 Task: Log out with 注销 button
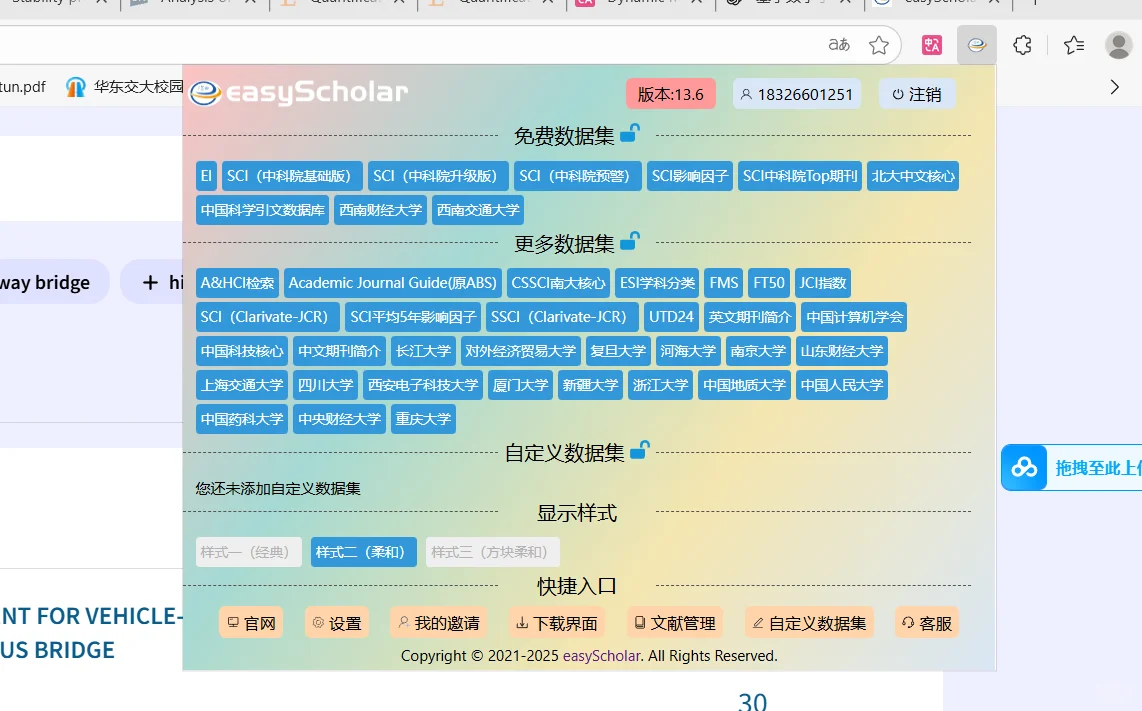[917, 94]
